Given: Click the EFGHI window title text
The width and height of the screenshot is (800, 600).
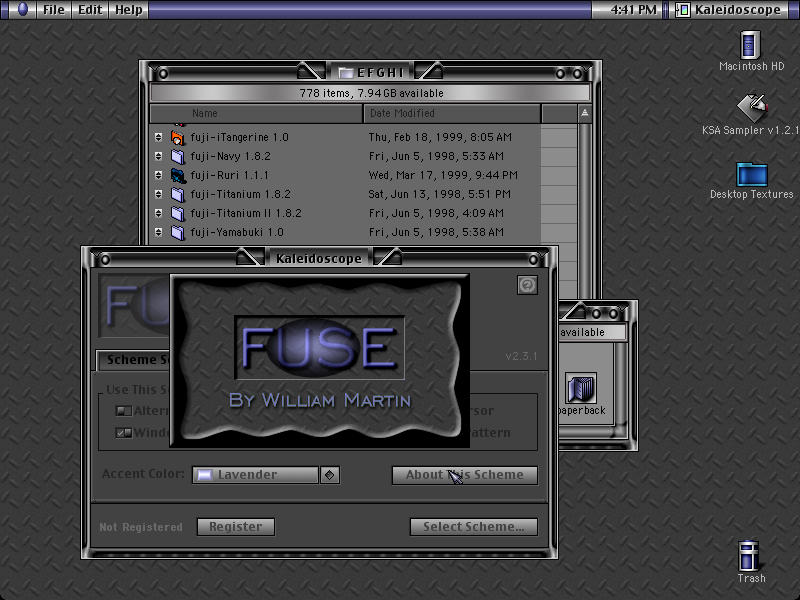Looking at the screenshot, I should coord(381,73).
